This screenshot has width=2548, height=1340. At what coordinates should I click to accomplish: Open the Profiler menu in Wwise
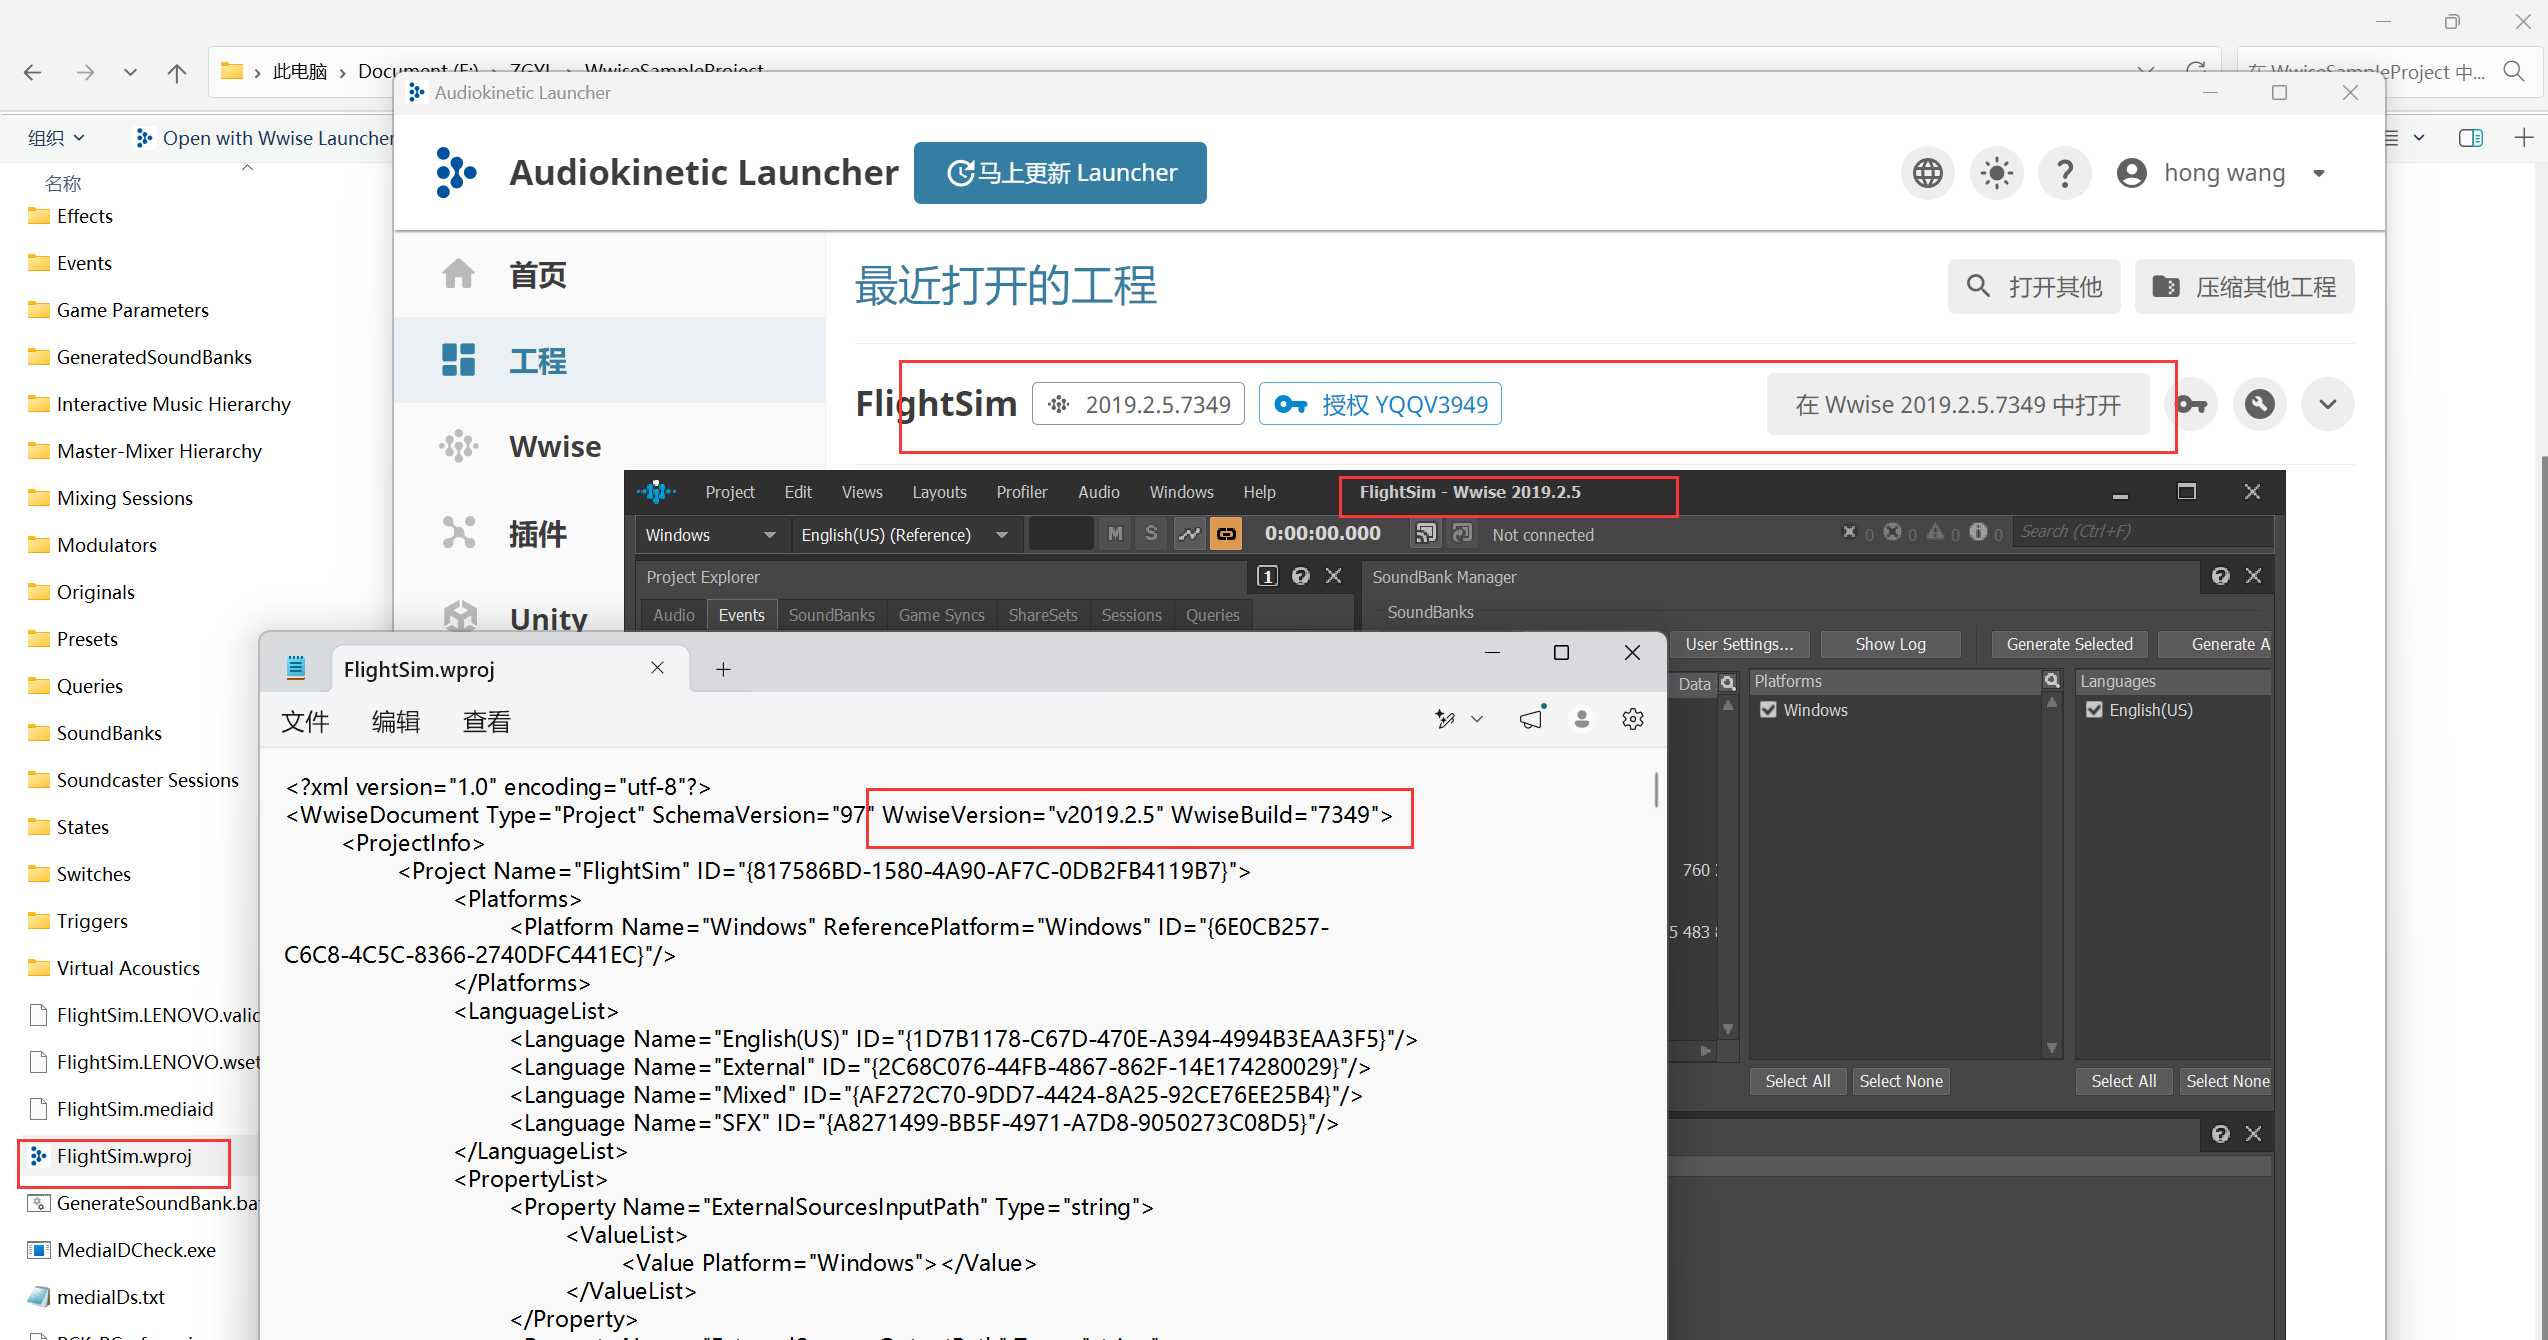[x=1021, y=492]
